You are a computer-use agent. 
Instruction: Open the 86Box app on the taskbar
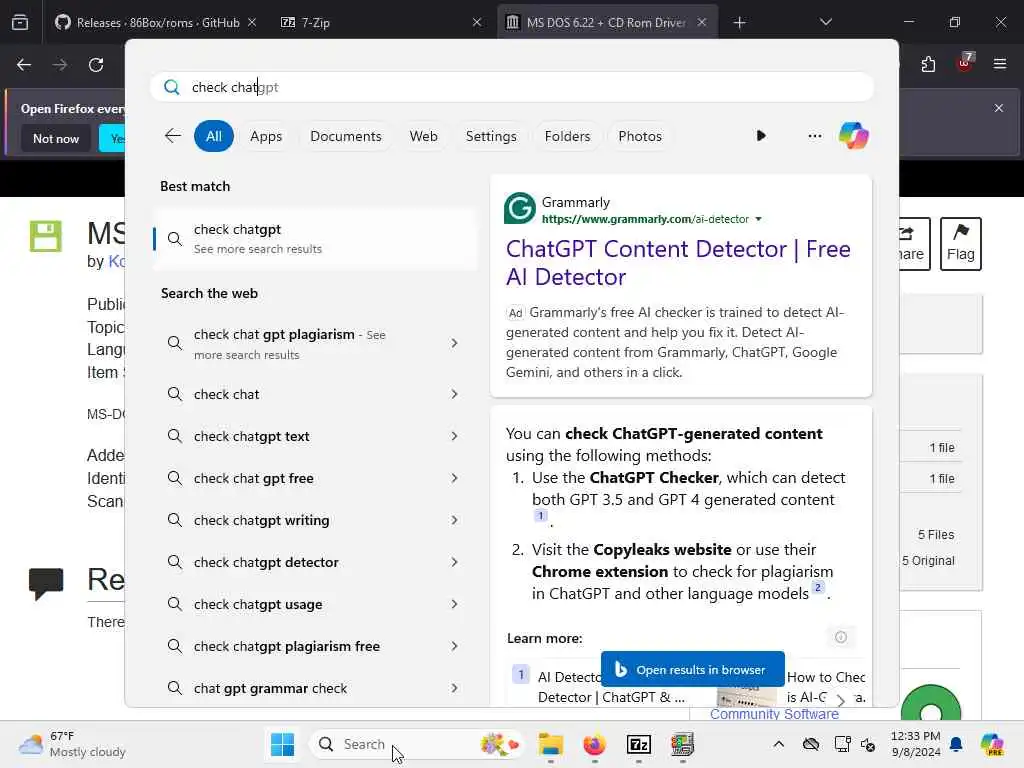coord(682,744)
